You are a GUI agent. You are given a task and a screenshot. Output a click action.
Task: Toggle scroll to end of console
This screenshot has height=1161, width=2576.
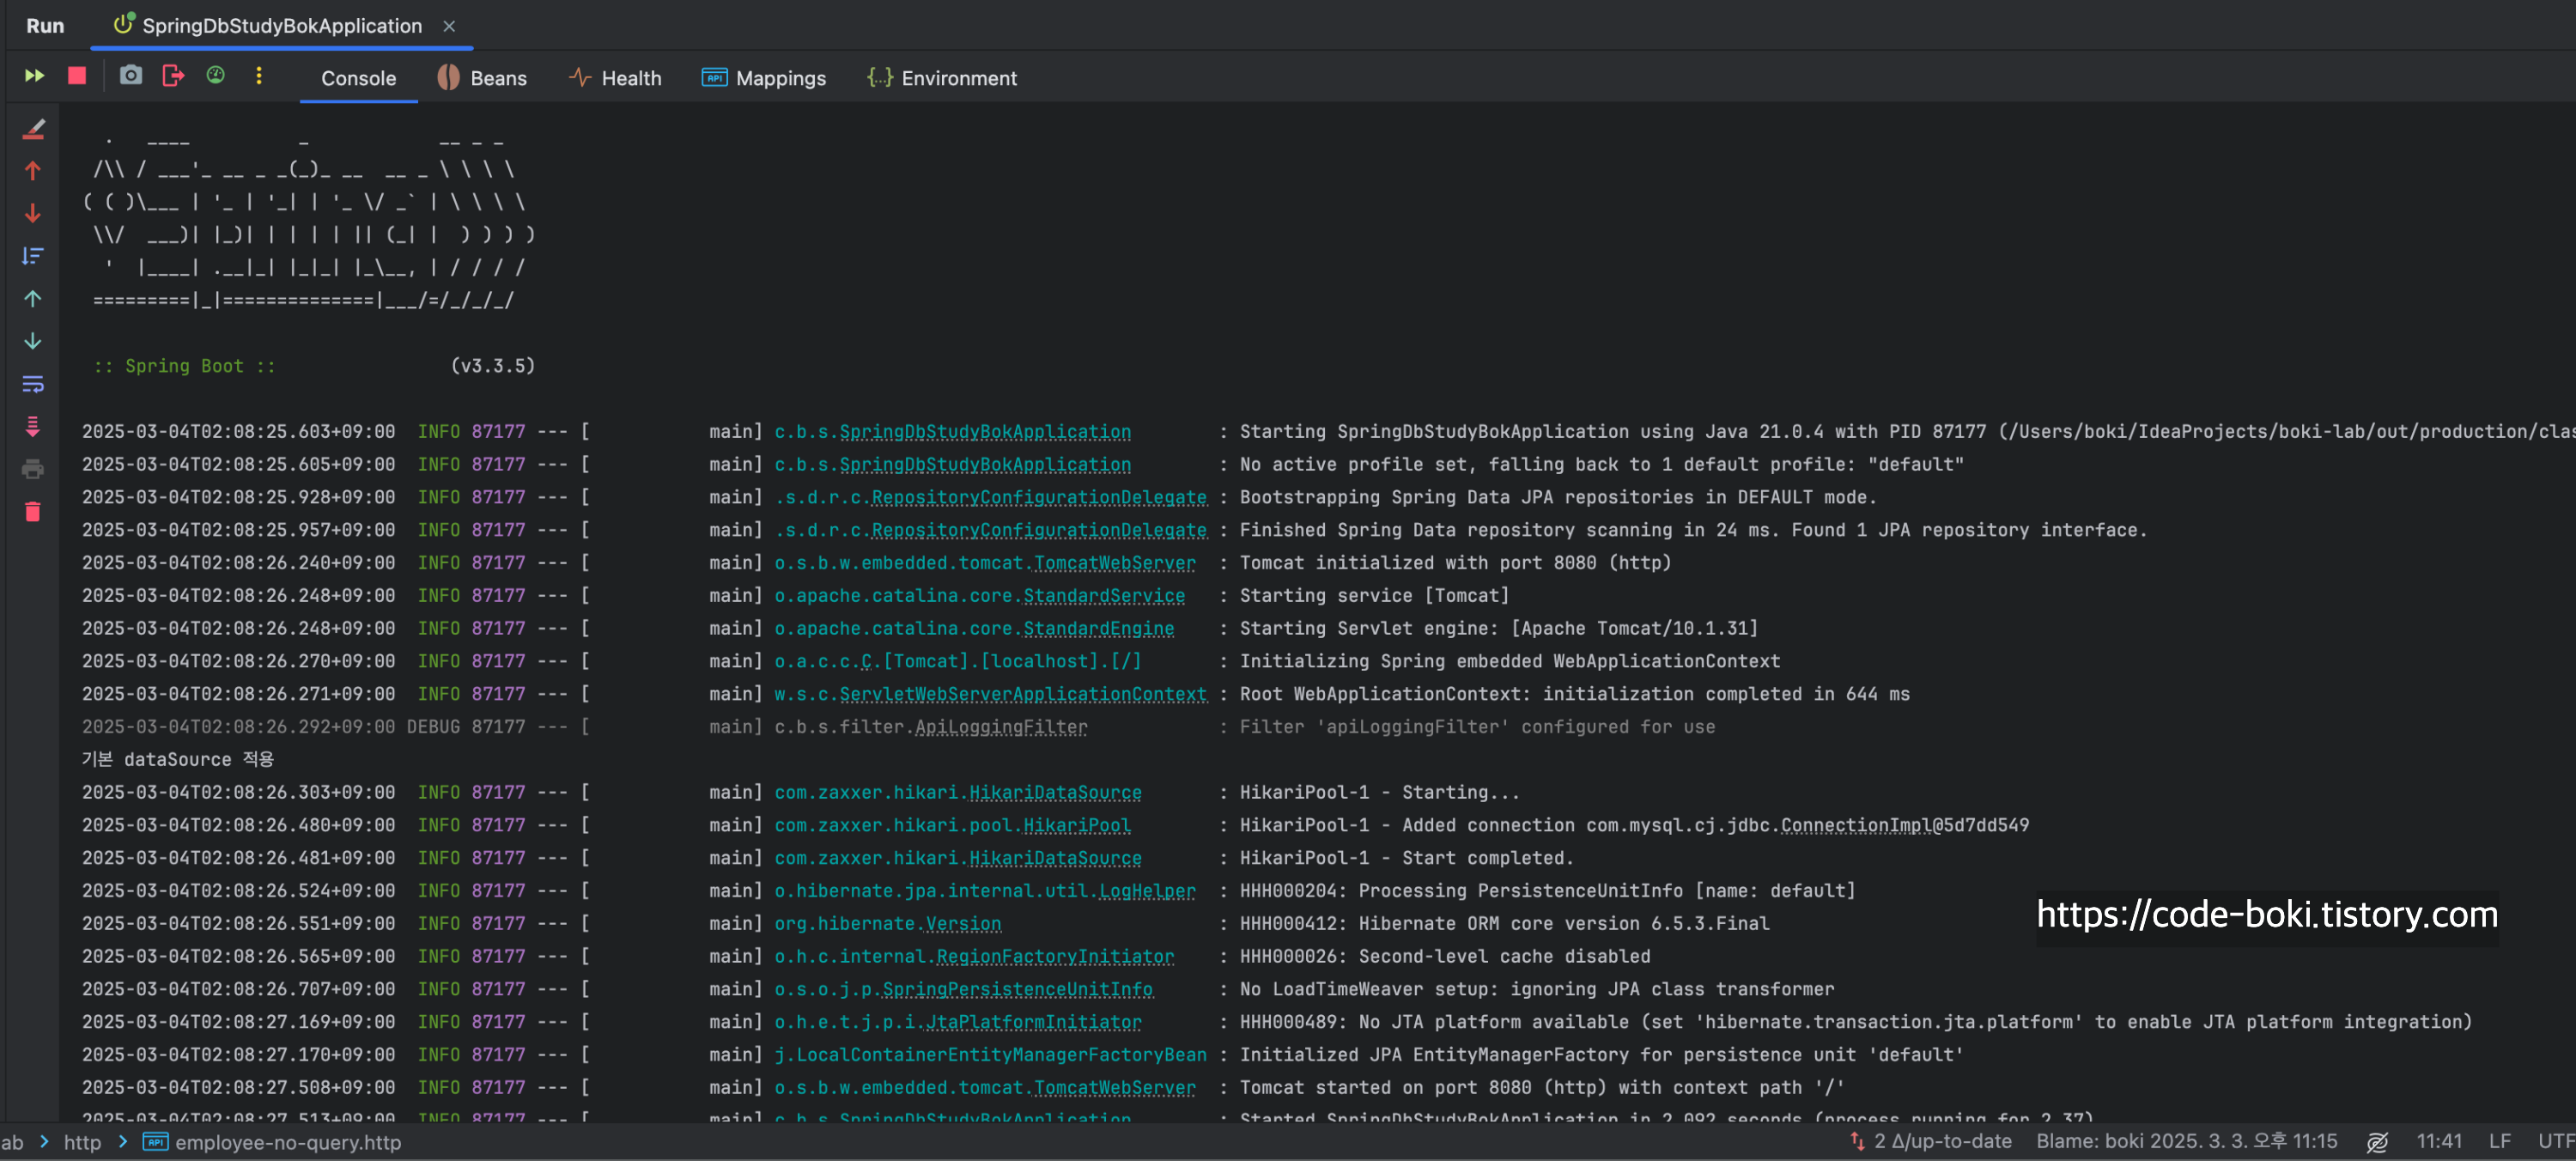point(33,427)
